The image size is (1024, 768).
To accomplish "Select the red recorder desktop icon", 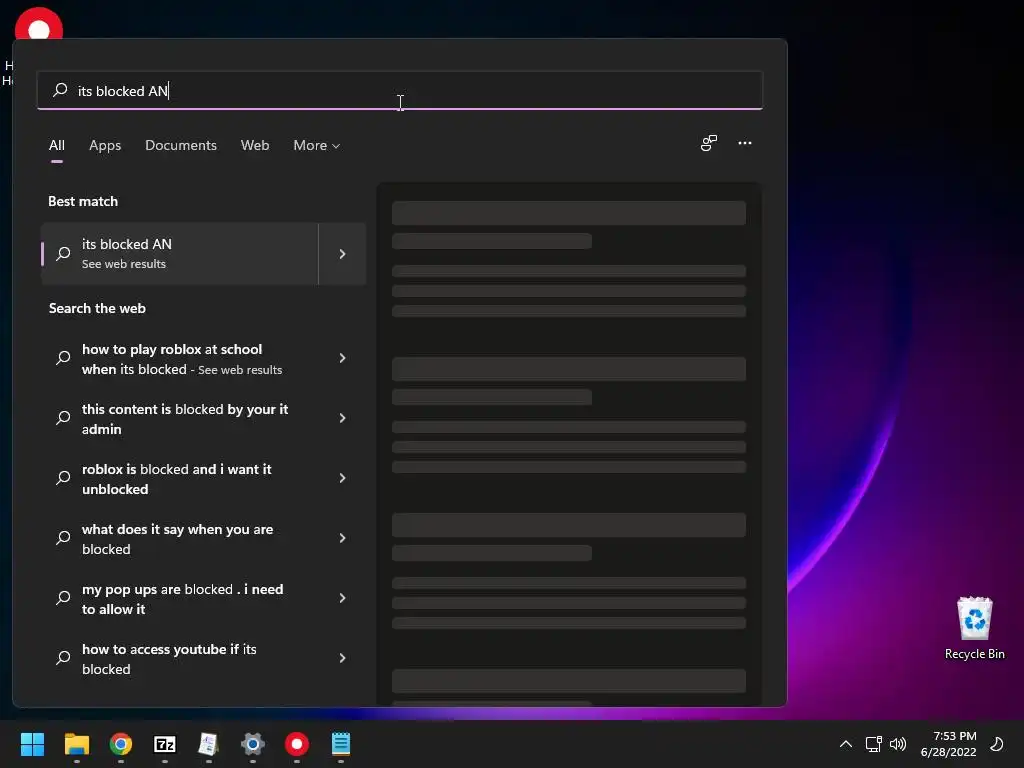I will pyautogui.click(x=39, y=25).
